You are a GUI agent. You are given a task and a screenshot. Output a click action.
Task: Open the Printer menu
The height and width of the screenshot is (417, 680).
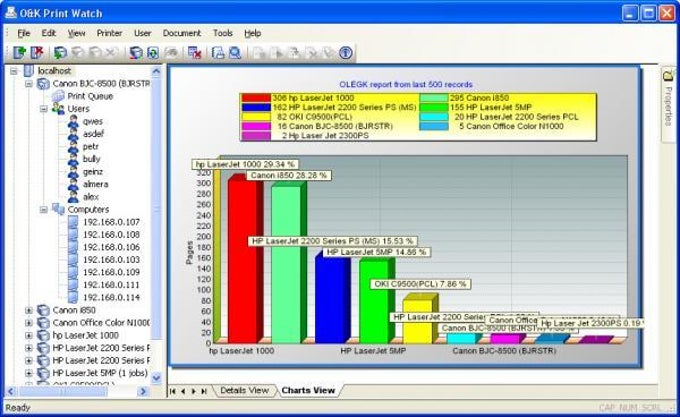tap(109, 33)
